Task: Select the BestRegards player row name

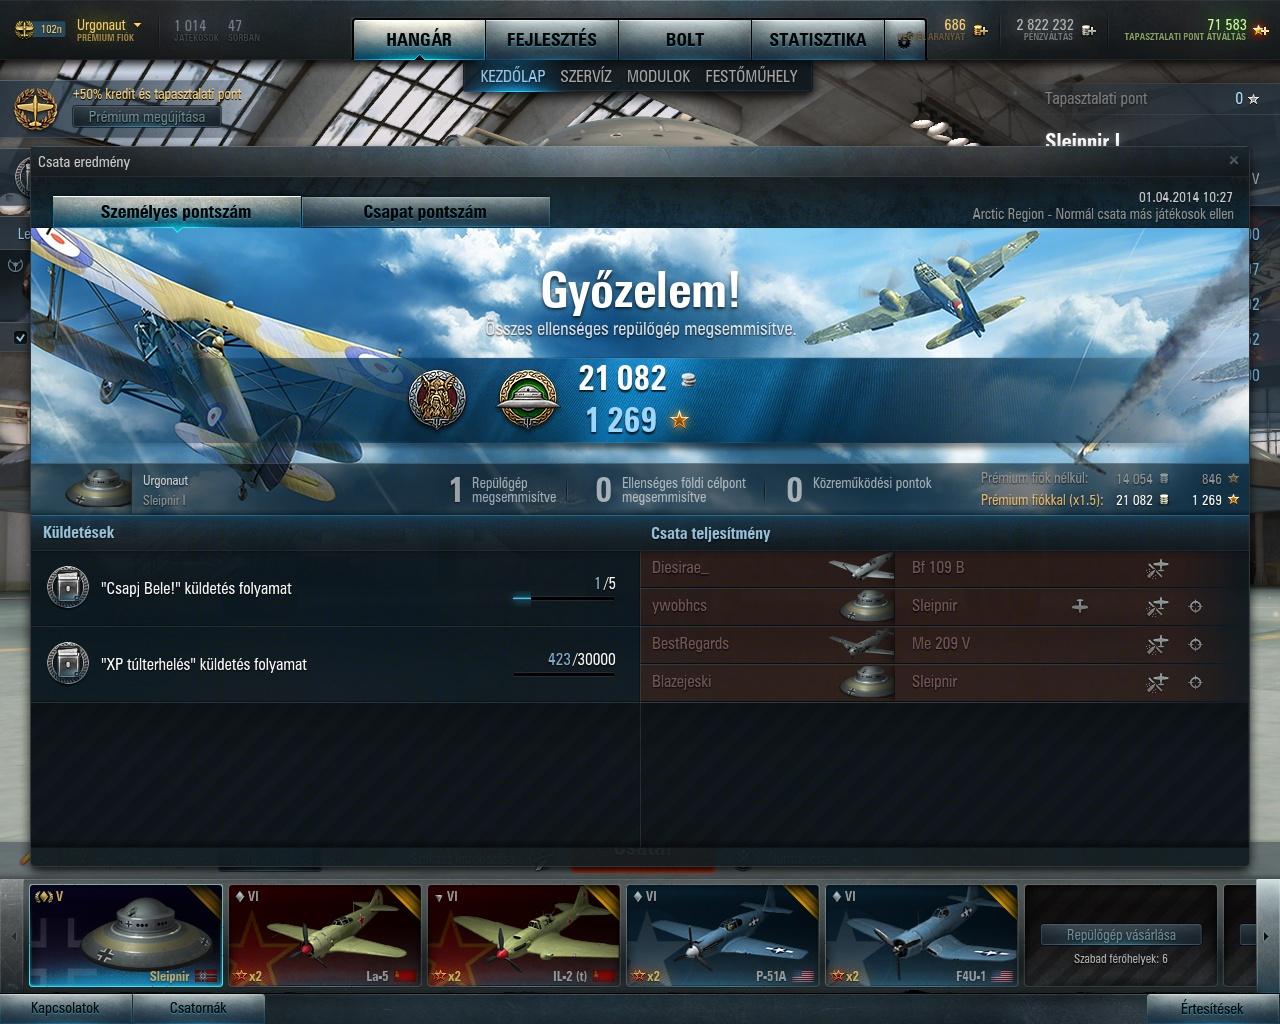Action: (x=690, y=644)
